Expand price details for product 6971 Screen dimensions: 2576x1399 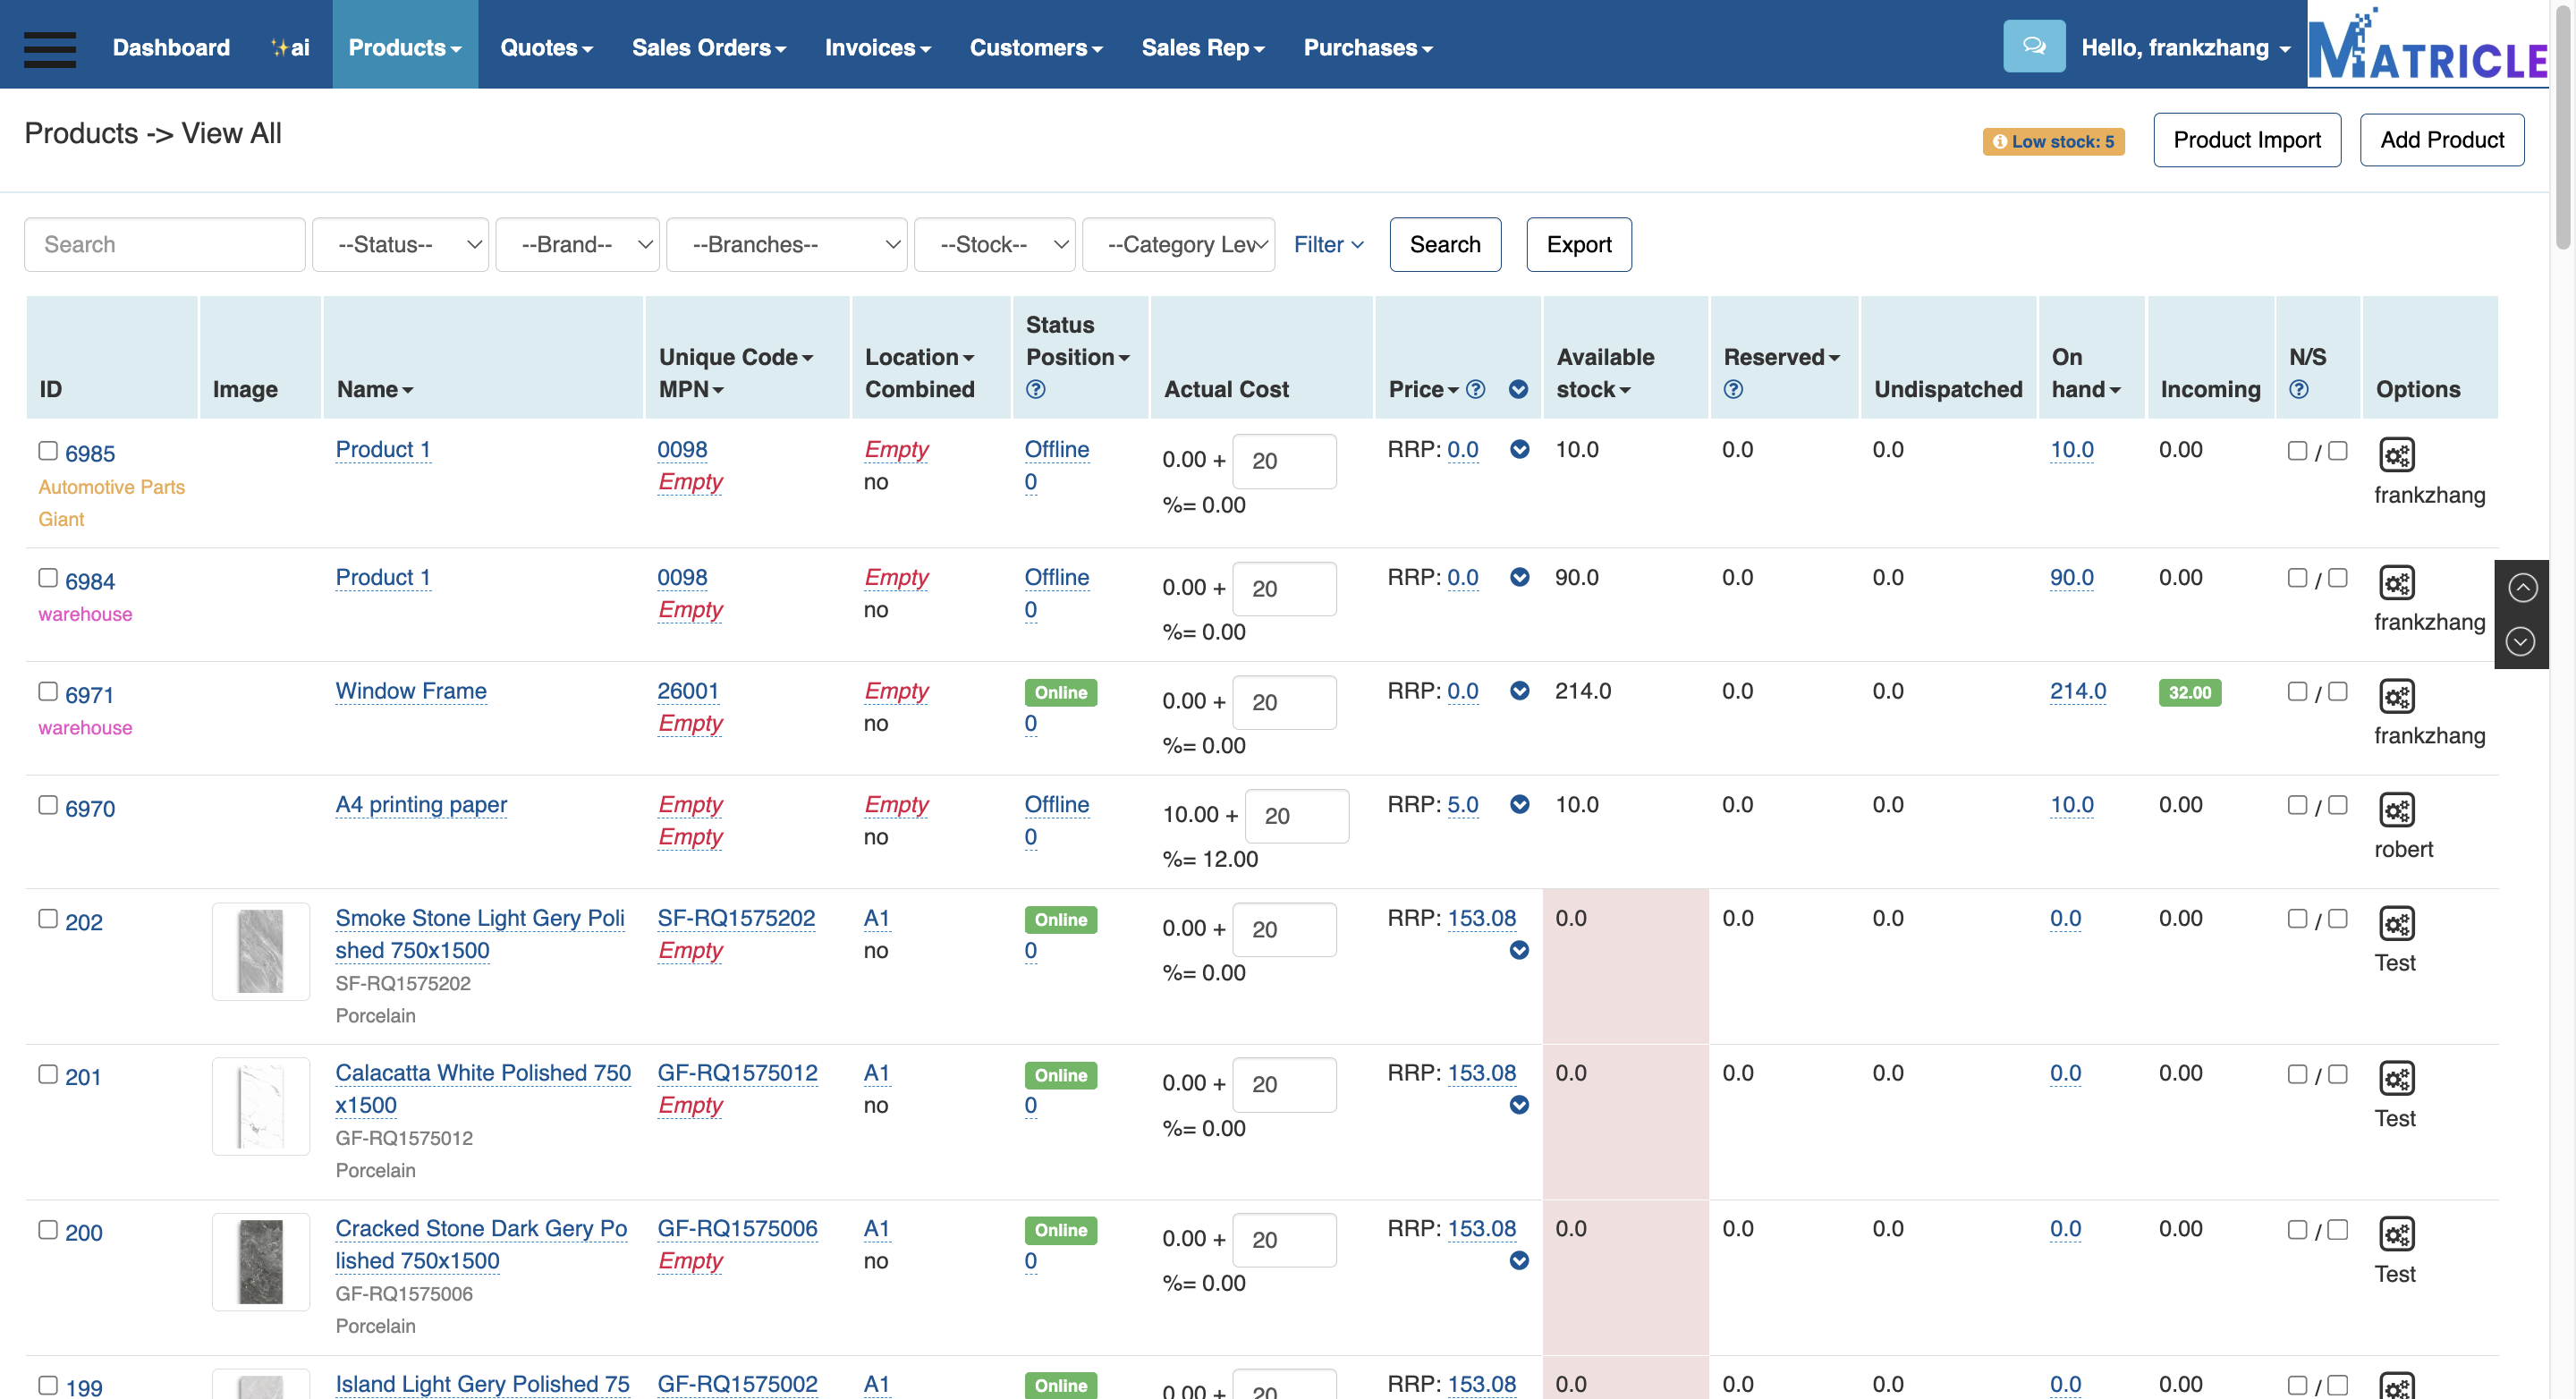click(x=1519, y=691)
